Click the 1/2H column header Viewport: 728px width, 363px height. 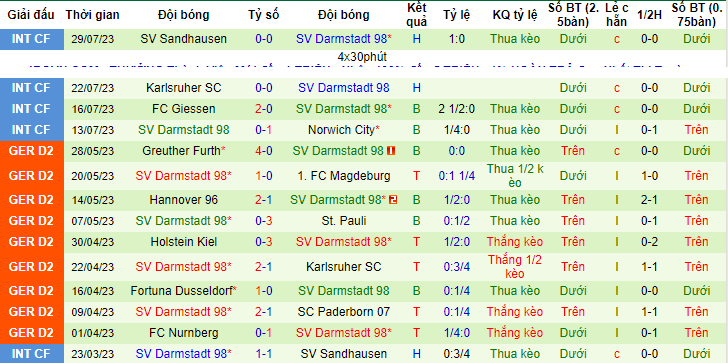point(649,15)
